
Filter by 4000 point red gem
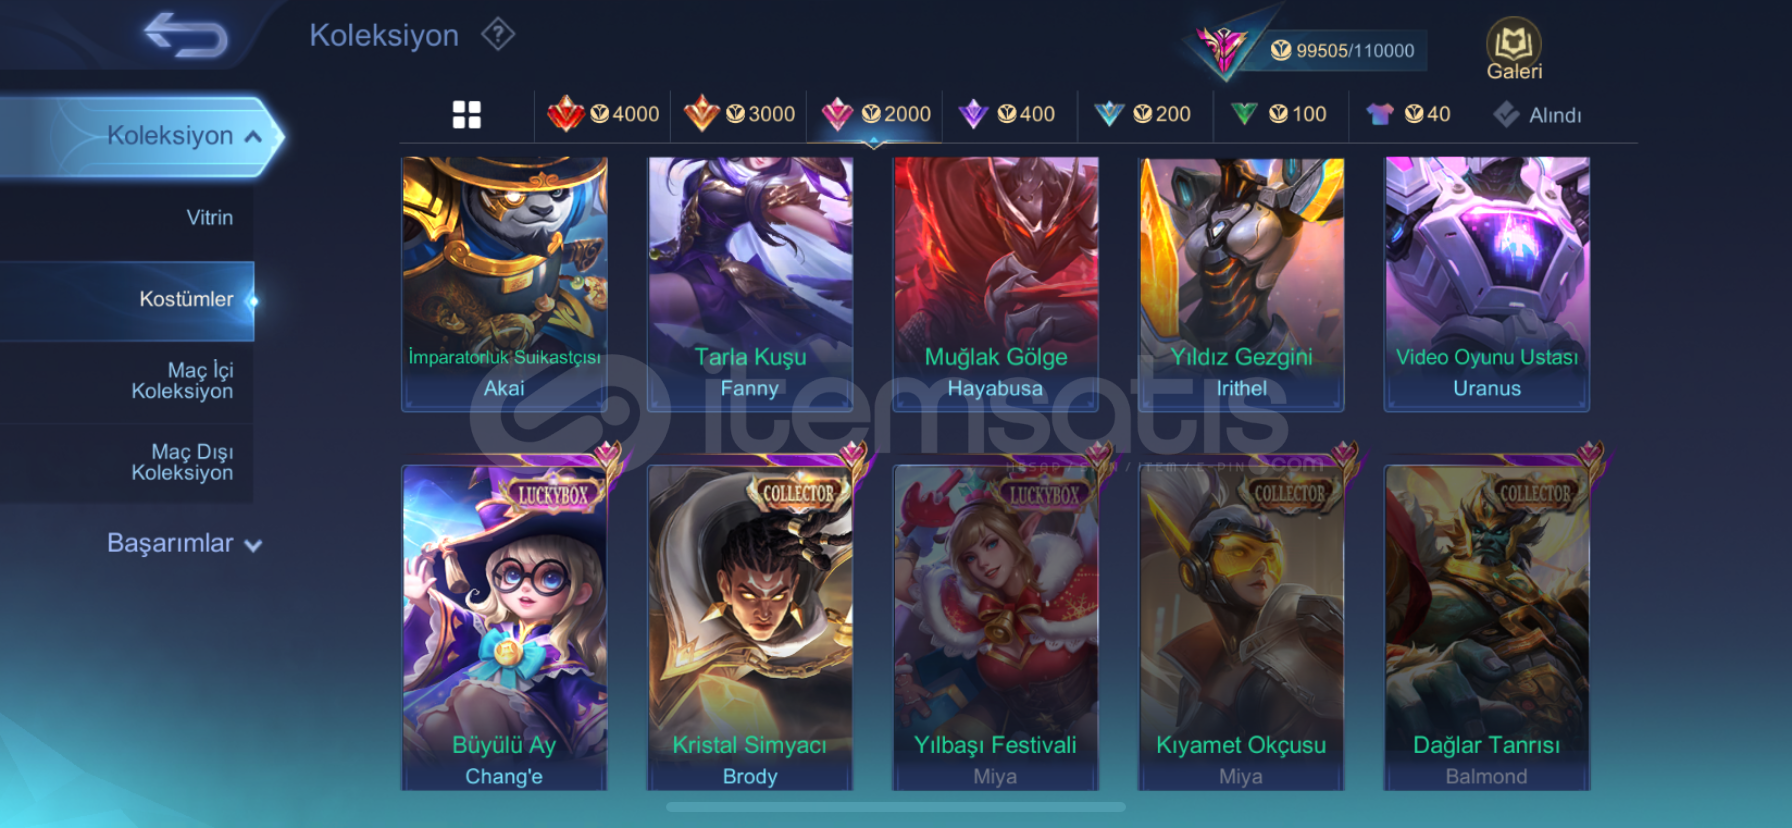pyautogui.click(x=604, y=114)
